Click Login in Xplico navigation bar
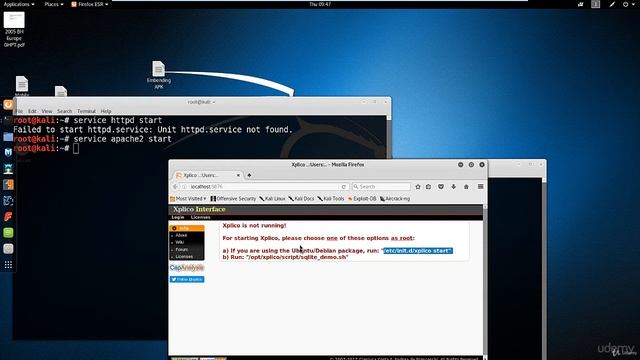The height and width of the screenshot is (360, 640). coord(178,217)
